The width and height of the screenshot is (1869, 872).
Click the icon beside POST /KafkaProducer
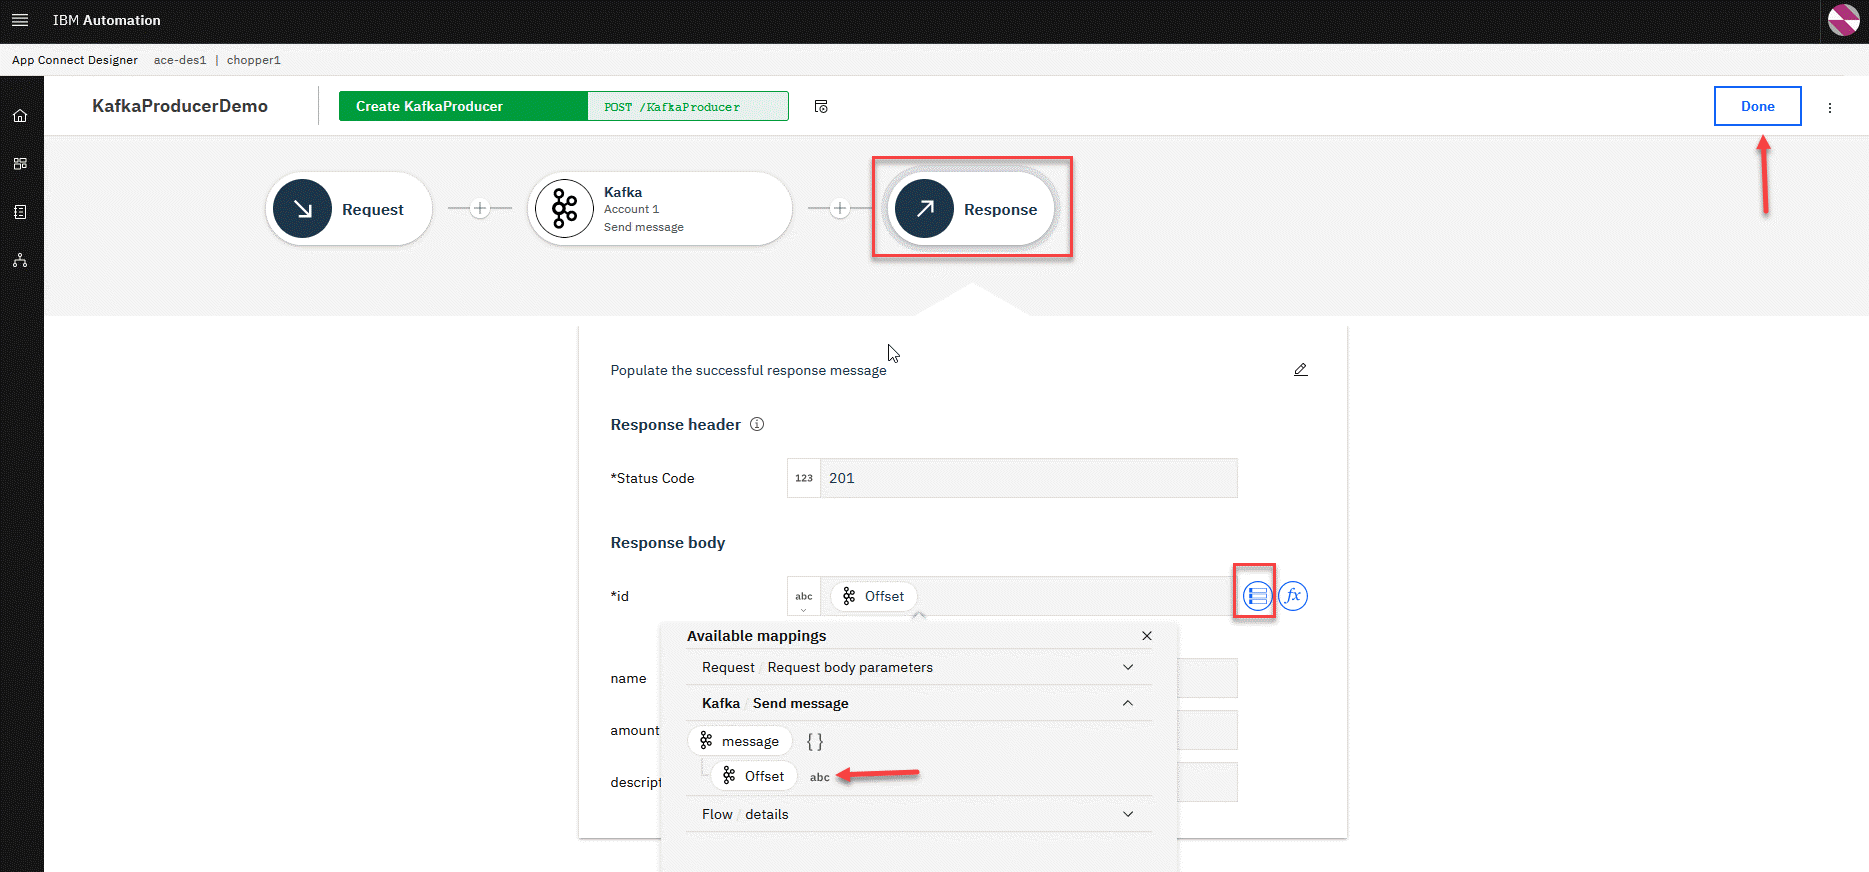pos(821,107)
